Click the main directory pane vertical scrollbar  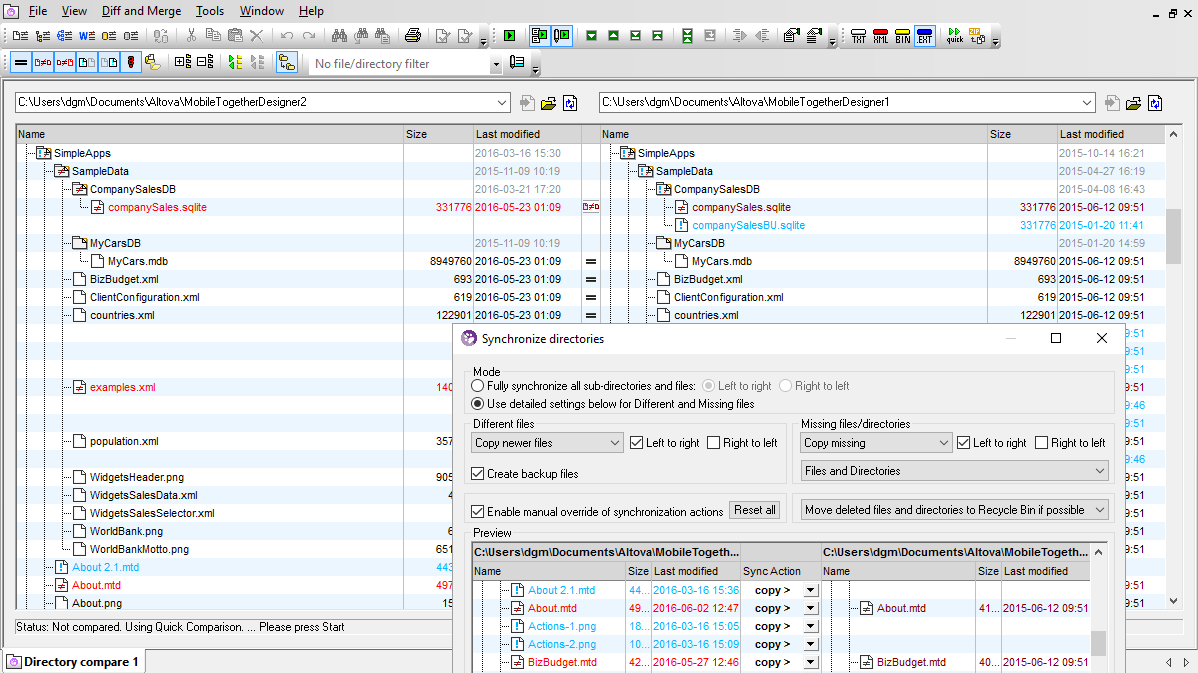point(1173,237)
